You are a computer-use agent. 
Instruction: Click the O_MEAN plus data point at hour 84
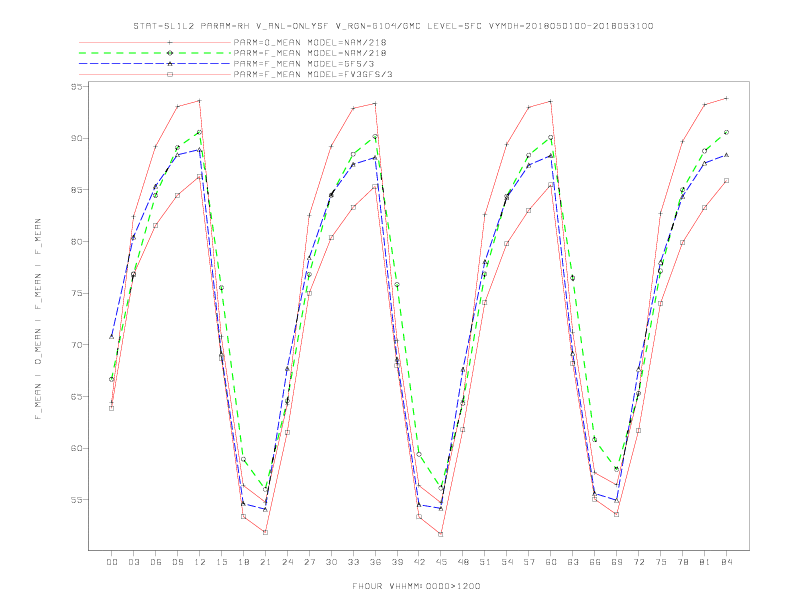[x=726, y=98]
